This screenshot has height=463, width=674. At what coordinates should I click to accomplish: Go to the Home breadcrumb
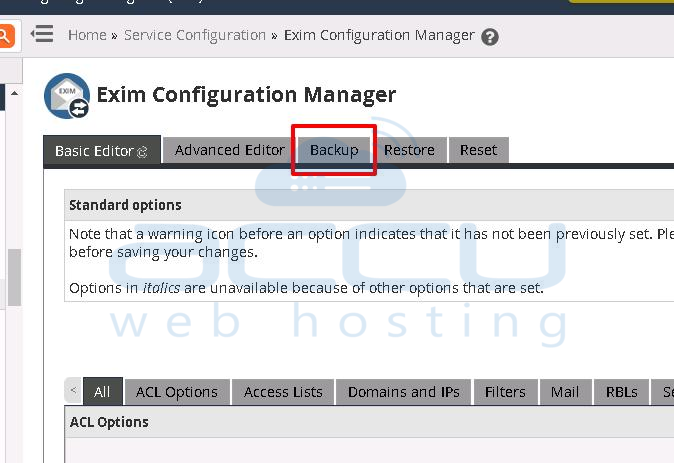click(x=87, y=35)
